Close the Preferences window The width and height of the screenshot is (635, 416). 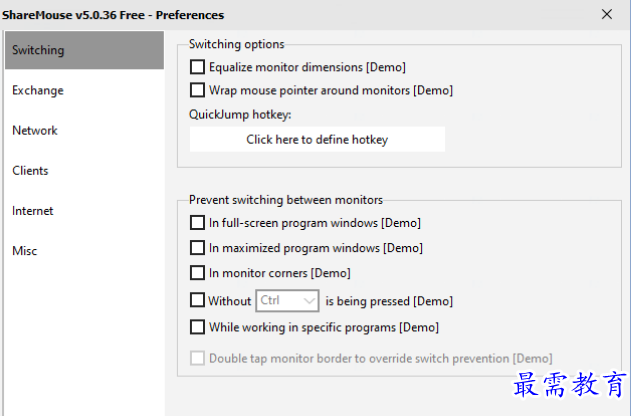coord(607,14)
